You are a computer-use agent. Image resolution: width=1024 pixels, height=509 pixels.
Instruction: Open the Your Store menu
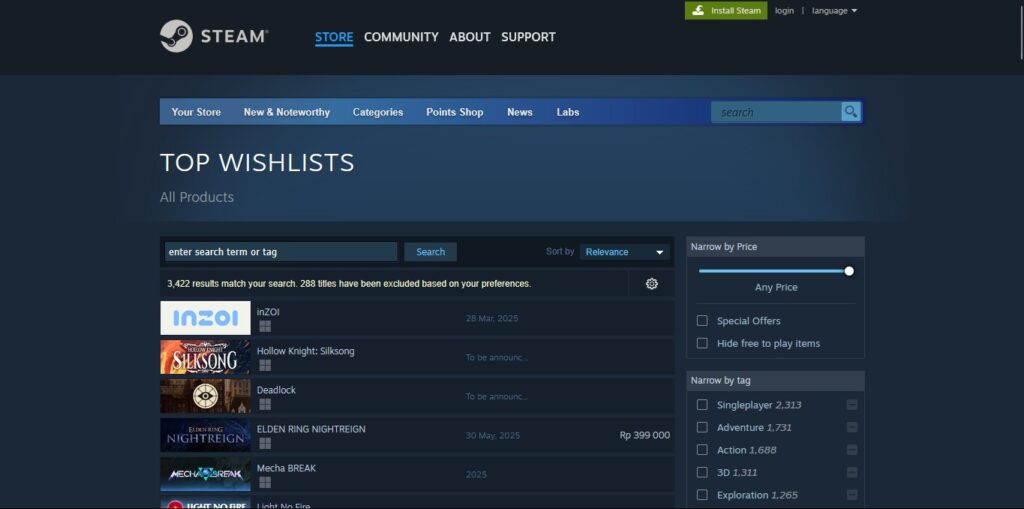pos(196,112)
